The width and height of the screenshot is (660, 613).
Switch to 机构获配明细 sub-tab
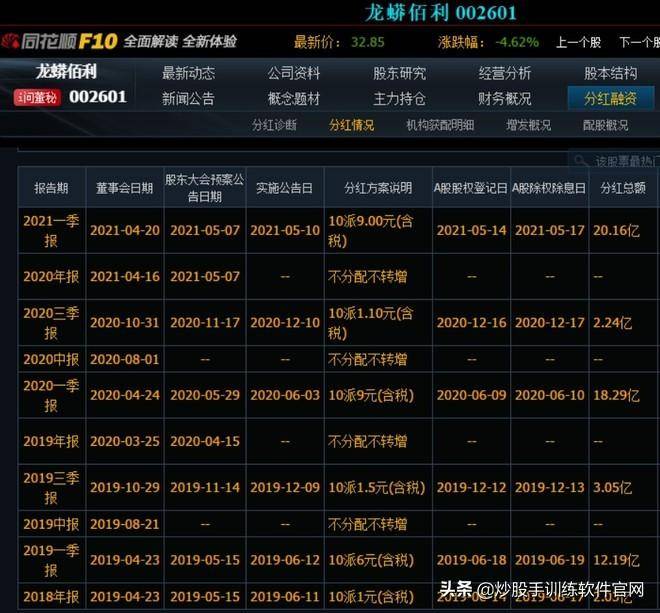(x=440, y=125)
